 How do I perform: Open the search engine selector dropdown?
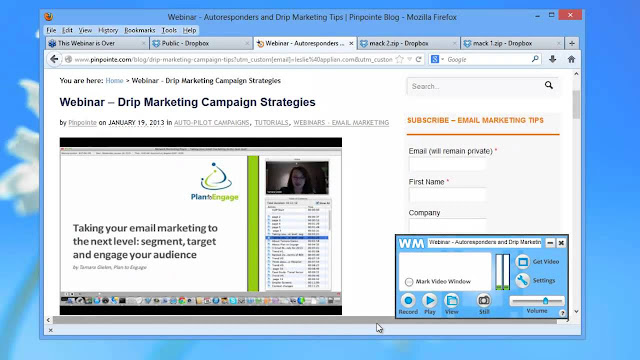coord(437,59)
